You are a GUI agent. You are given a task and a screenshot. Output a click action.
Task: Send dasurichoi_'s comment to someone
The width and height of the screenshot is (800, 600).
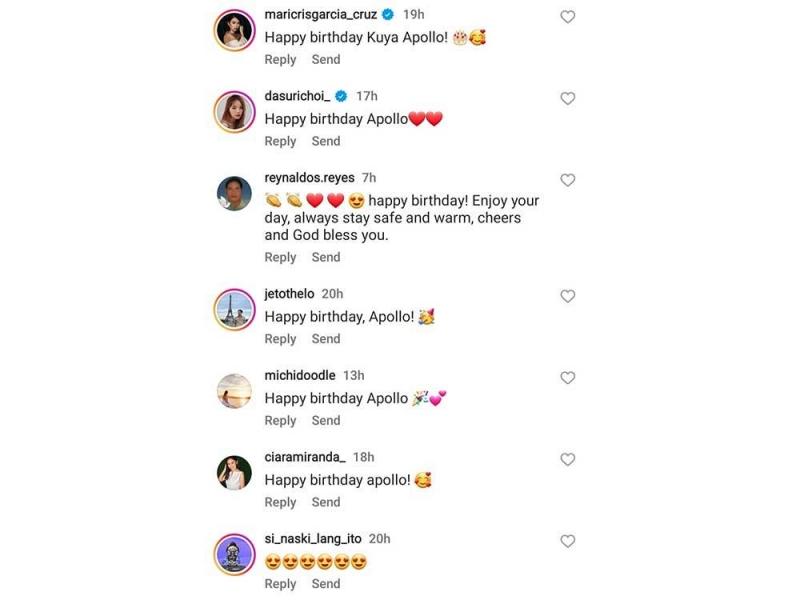coord(326,141)
